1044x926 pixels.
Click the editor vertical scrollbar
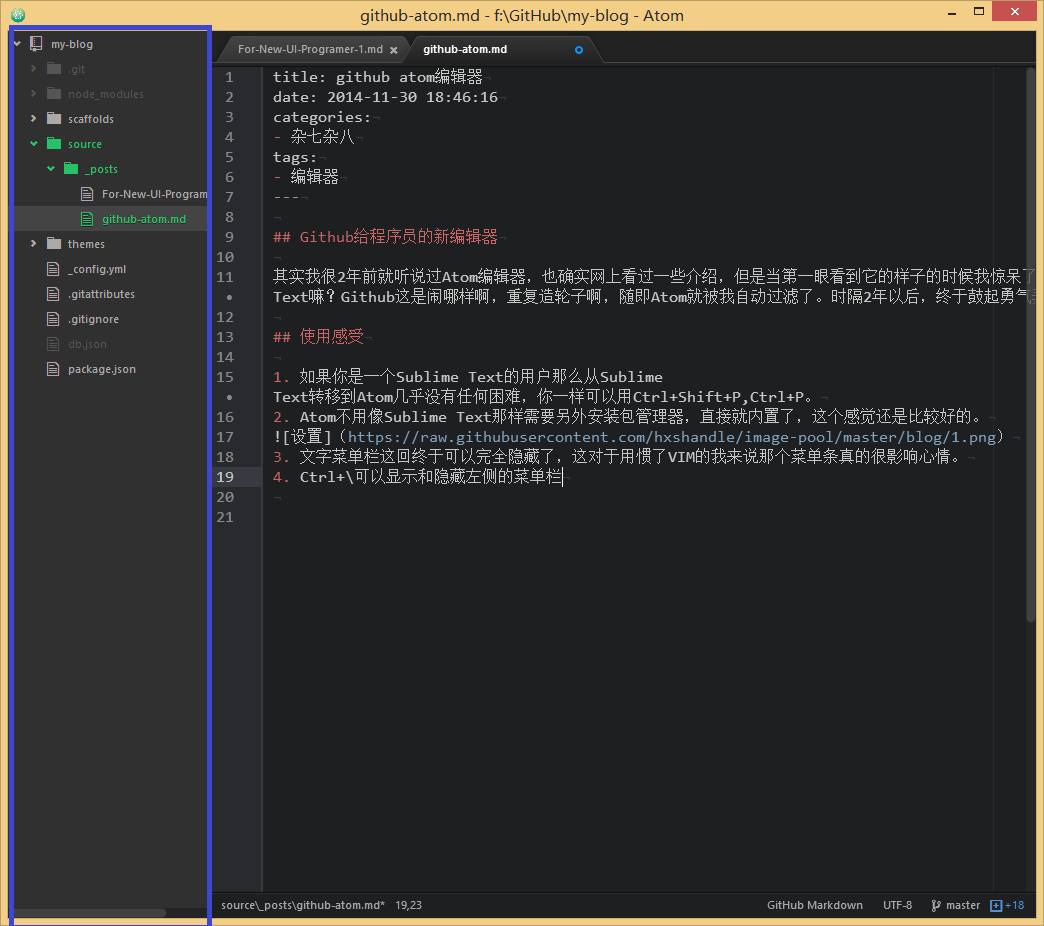tap(1031, 346)
